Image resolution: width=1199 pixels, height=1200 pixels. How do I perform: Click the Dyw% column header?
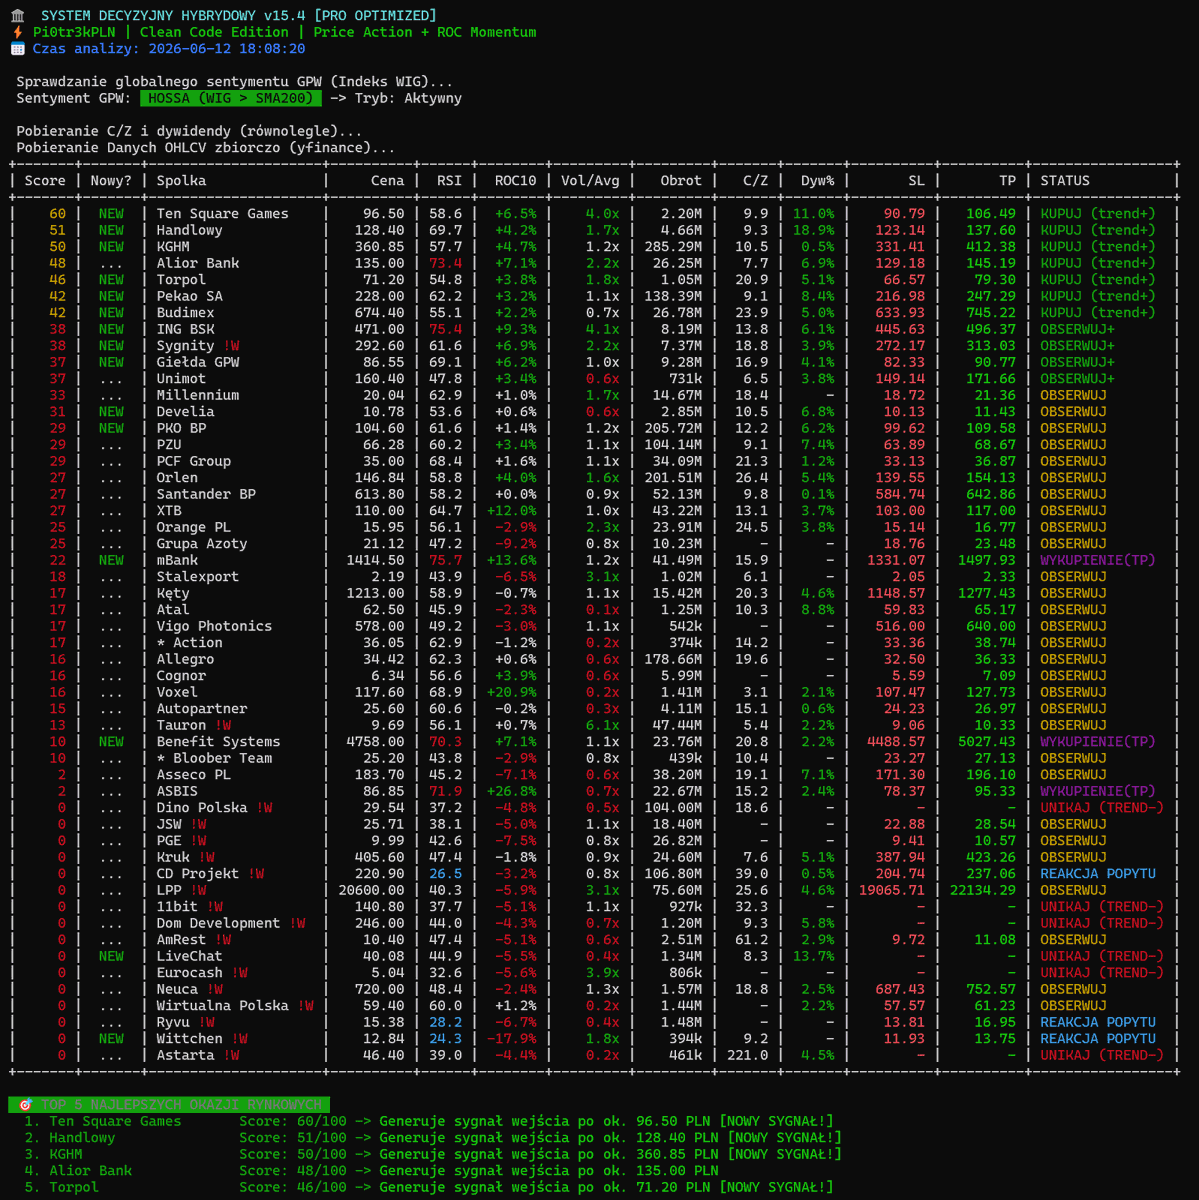pyautogui.click(x=818, y=181)
